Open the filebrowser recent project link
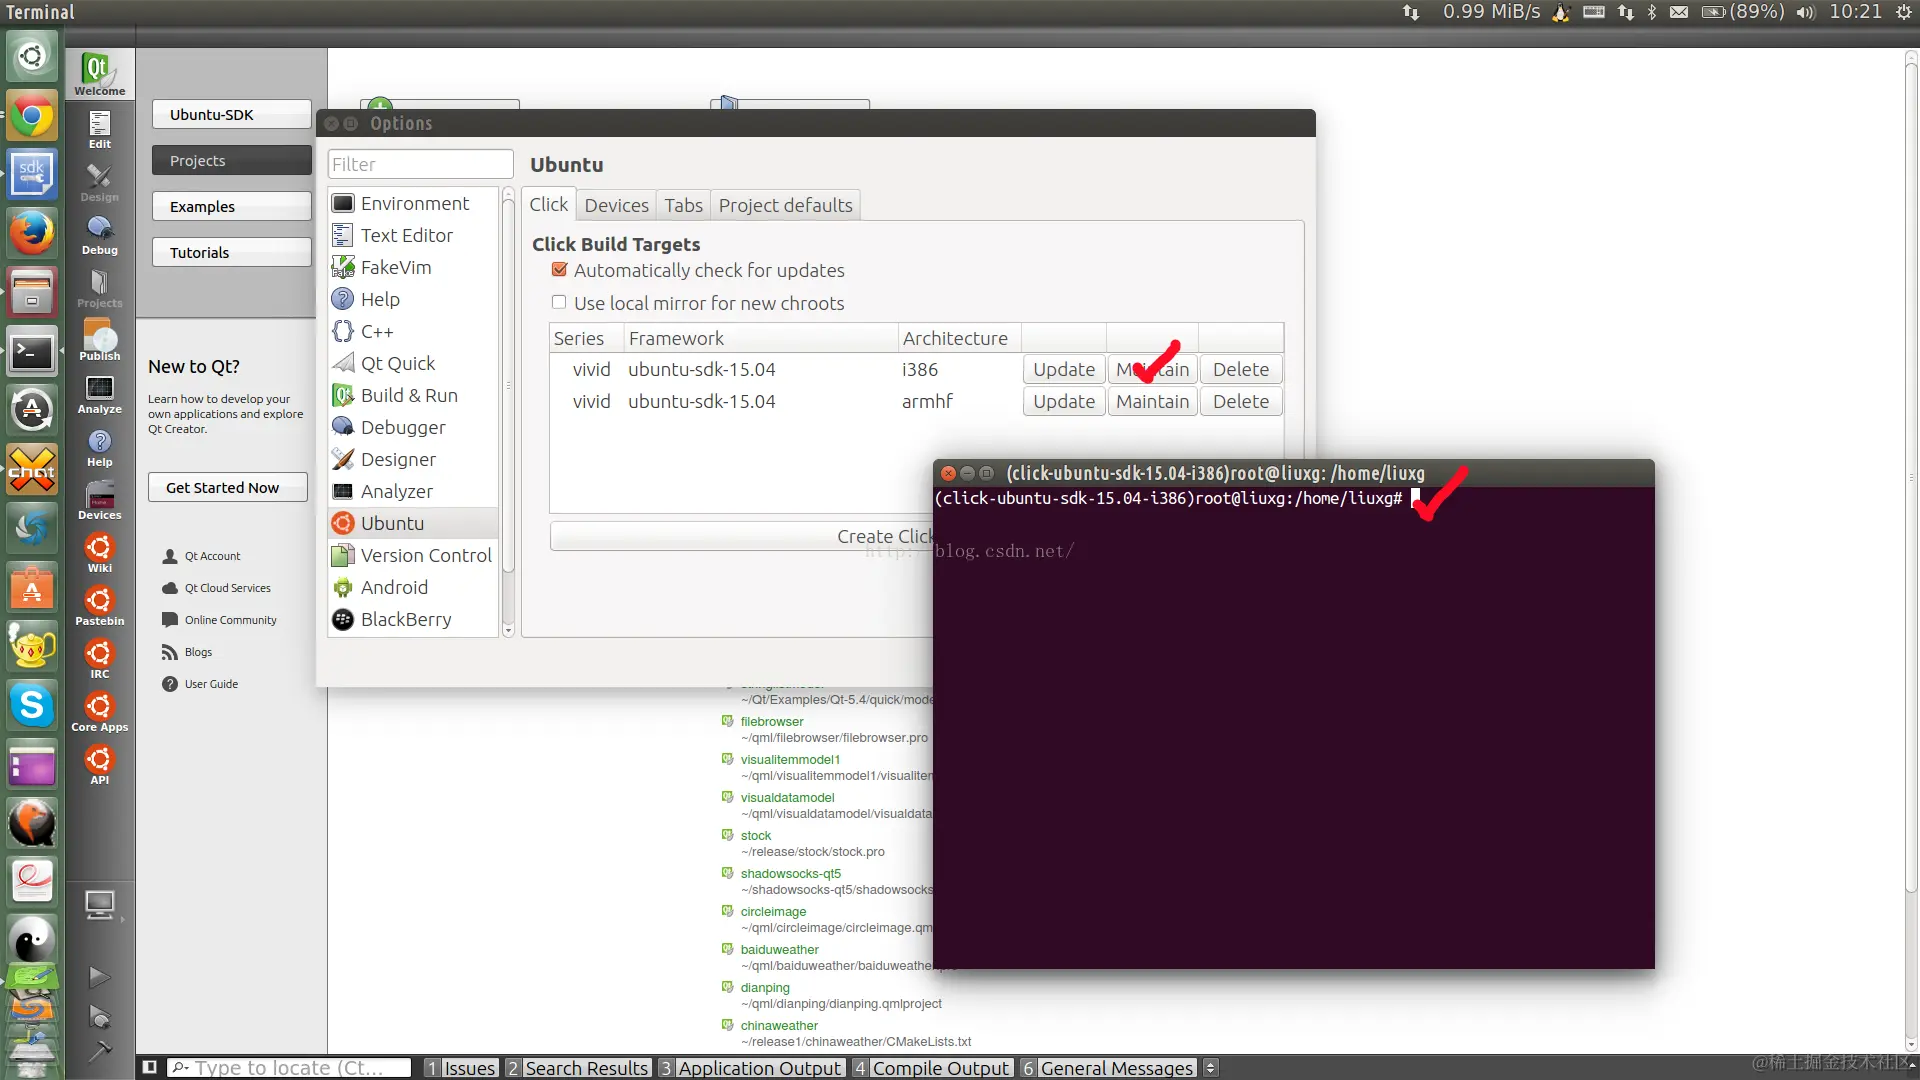The height and width of the screenshot is (1080, 1920). tap(771, 721)
